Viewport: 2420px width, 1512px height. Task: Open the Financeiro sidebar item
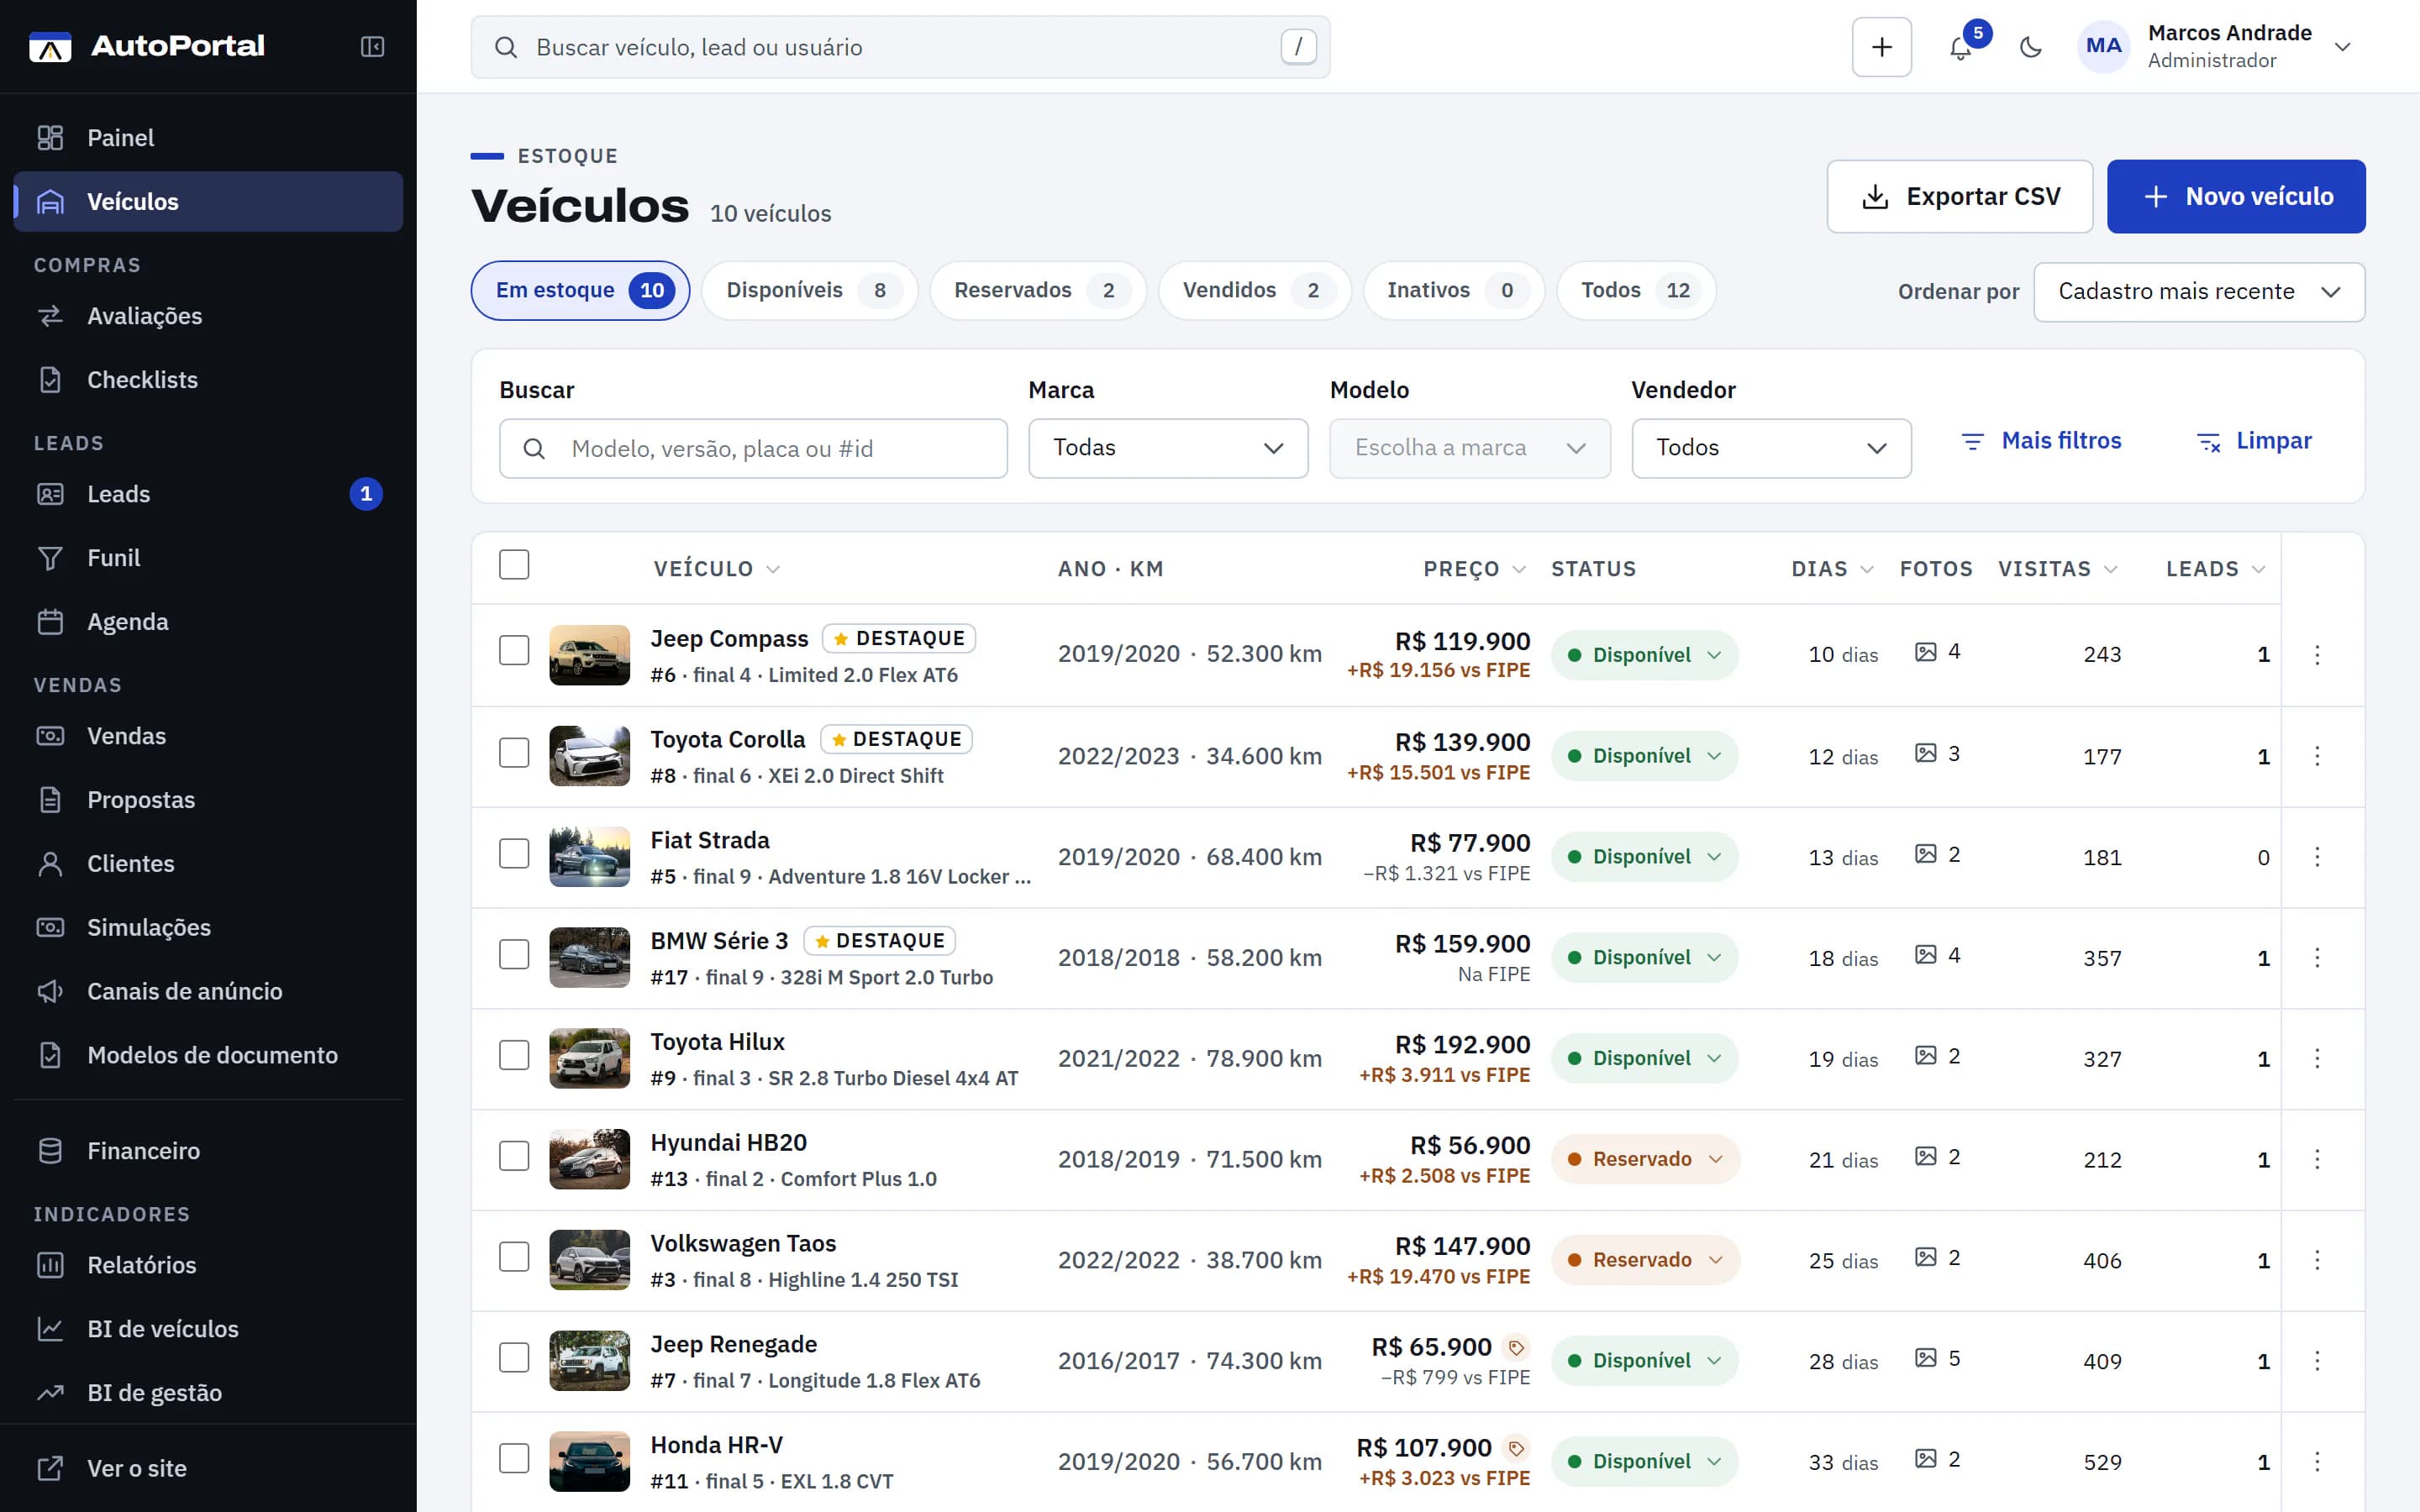(x=208, y=1151)
